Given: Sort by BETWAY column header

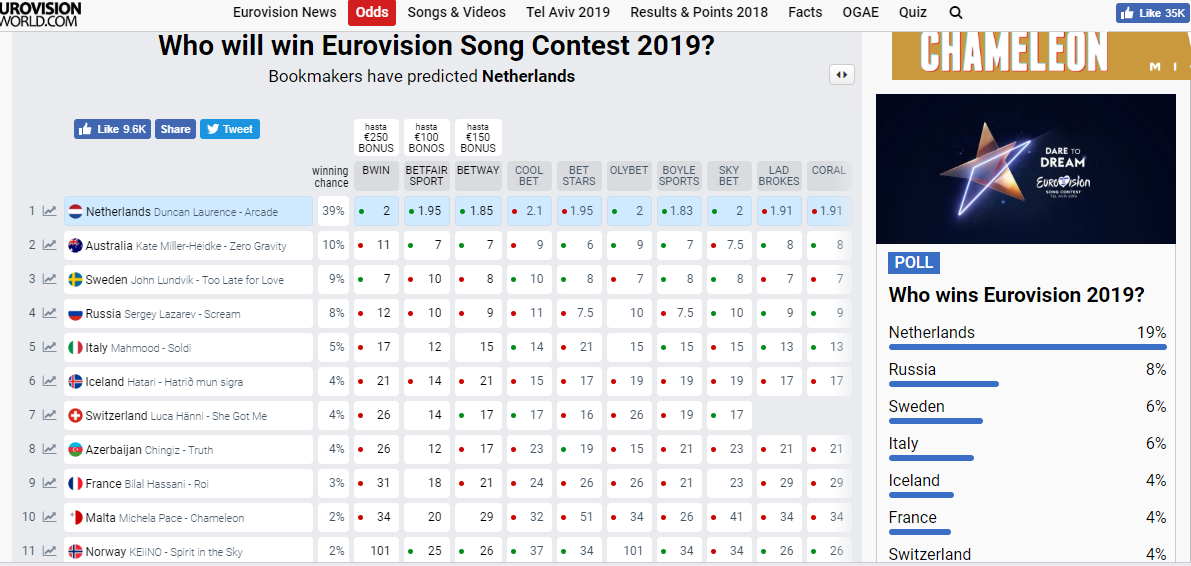Looking at the screenshot, I should (x=478, y=171).
